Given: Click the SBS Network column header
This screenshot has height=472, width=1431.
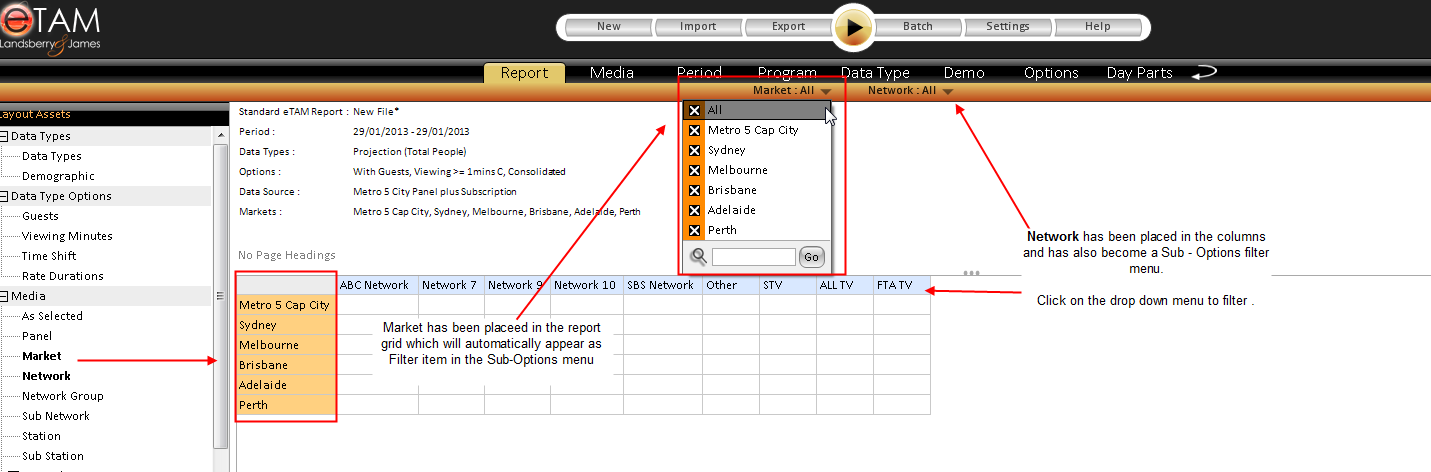Looking at the screenshot, I should (x=663, y=285).
